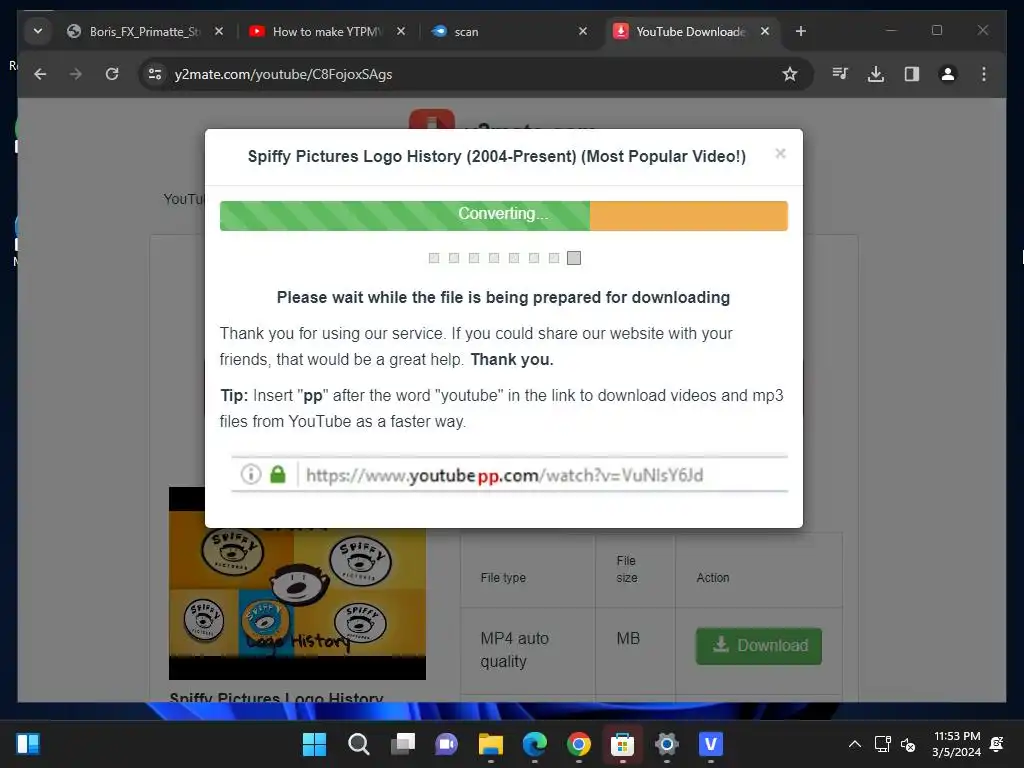Click the Converting progress bar
The width and height of the screenshot is (1024, 768).
tap(504, 216)
